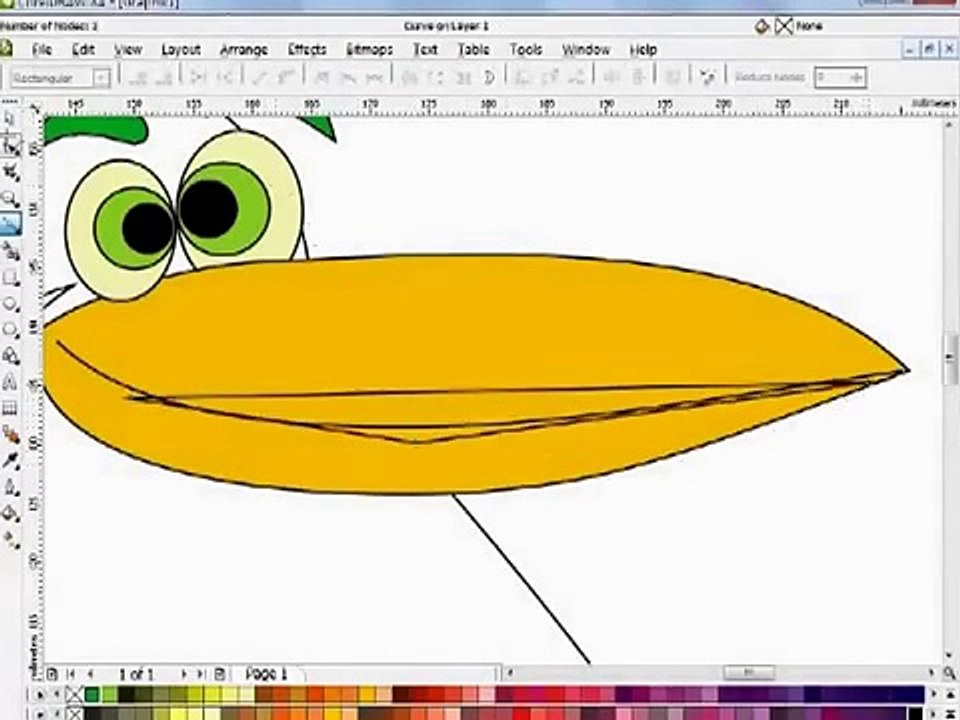Open the Edit menu
Screen dimensions: 960x720
tap(83, 50)
